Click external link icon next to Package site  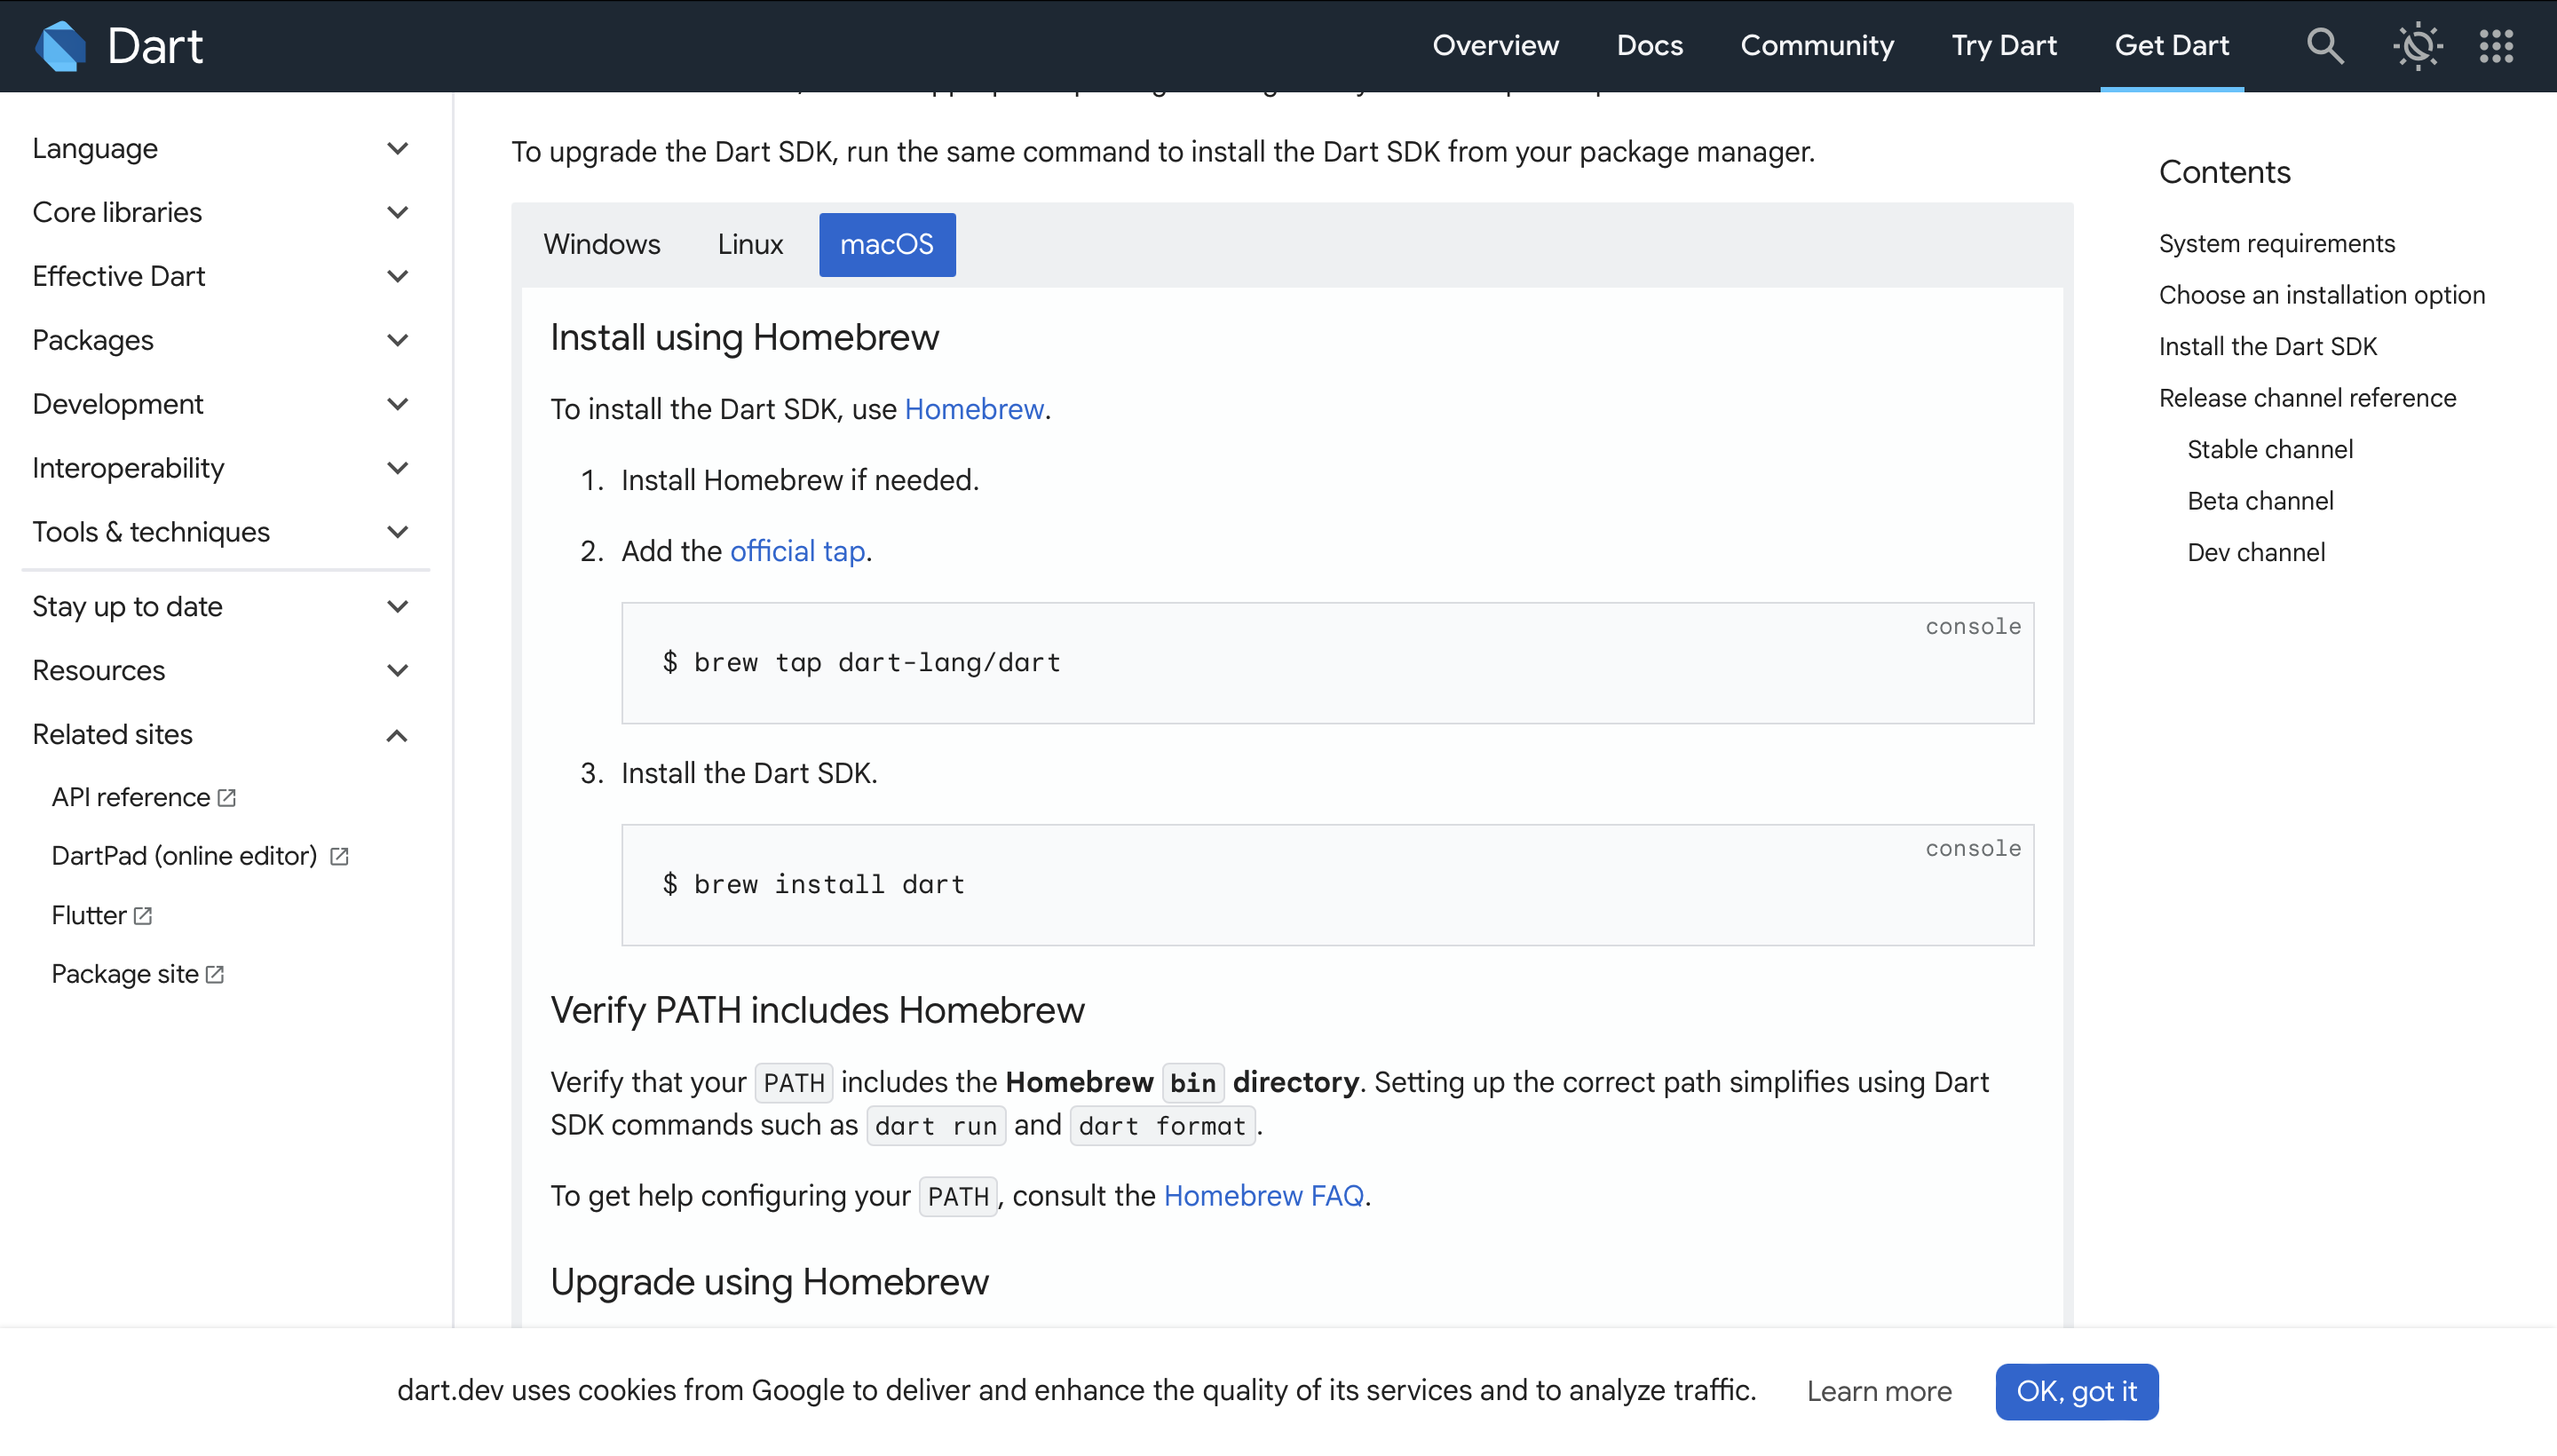(215, 974)
